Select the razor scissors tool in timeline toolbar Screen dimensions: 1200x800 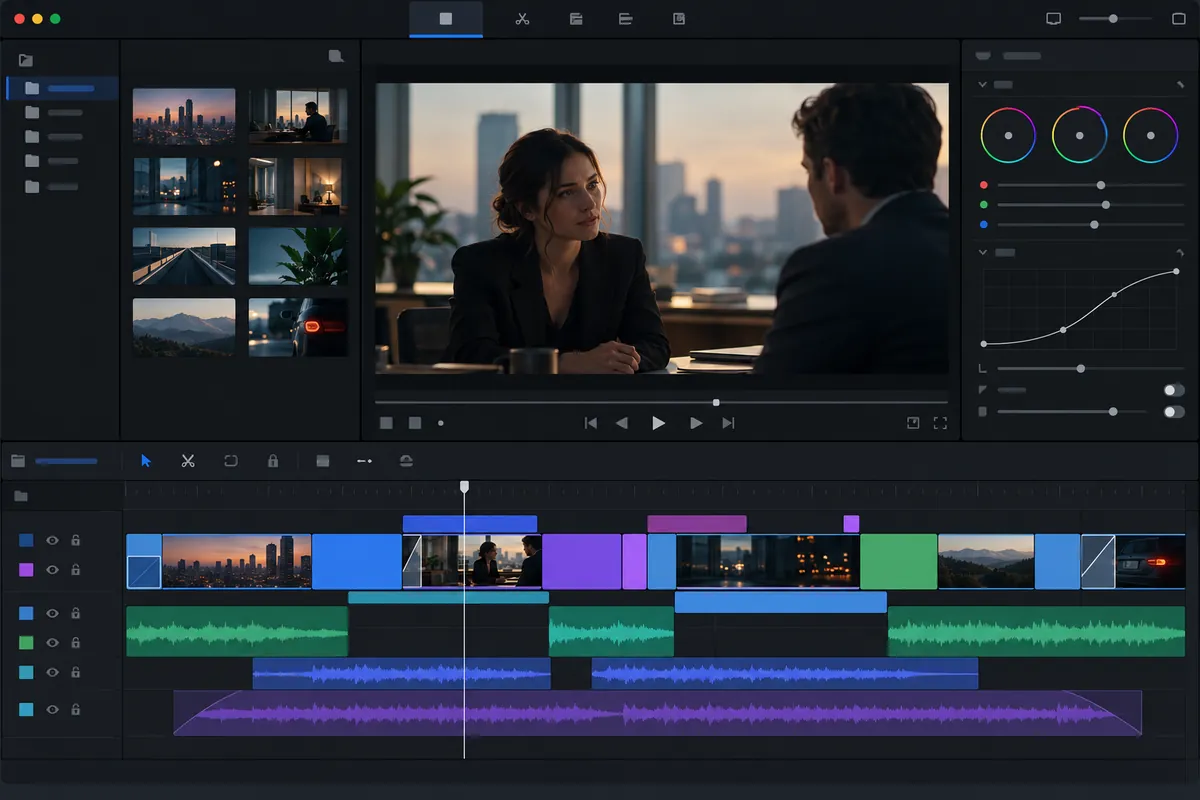click(x=187, y=461)
